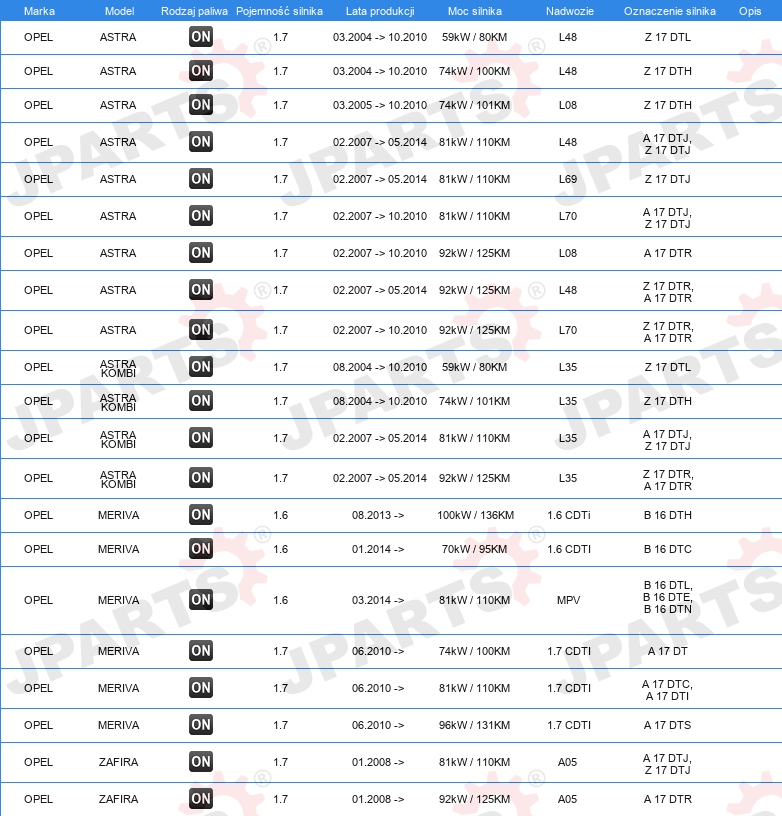Click the ON fuel icon in the Astra L08 92kW row
Viewport: 782px width, 816px height.
[201, 253]
